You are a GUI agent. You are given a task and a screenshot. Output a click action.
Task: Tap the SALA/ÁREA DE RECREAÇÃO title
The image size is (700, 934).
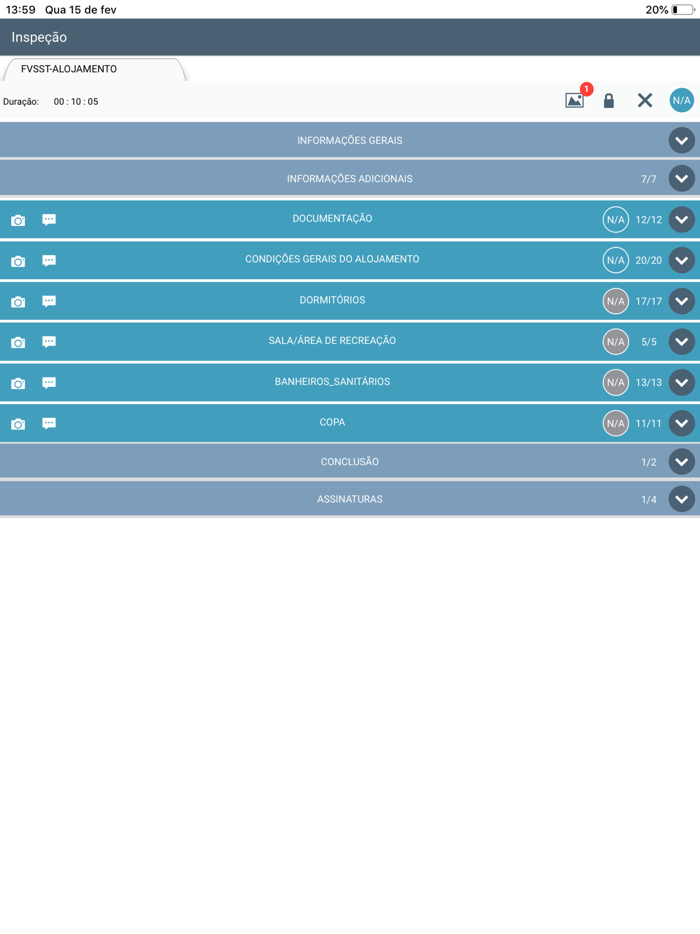click(332, 341)
